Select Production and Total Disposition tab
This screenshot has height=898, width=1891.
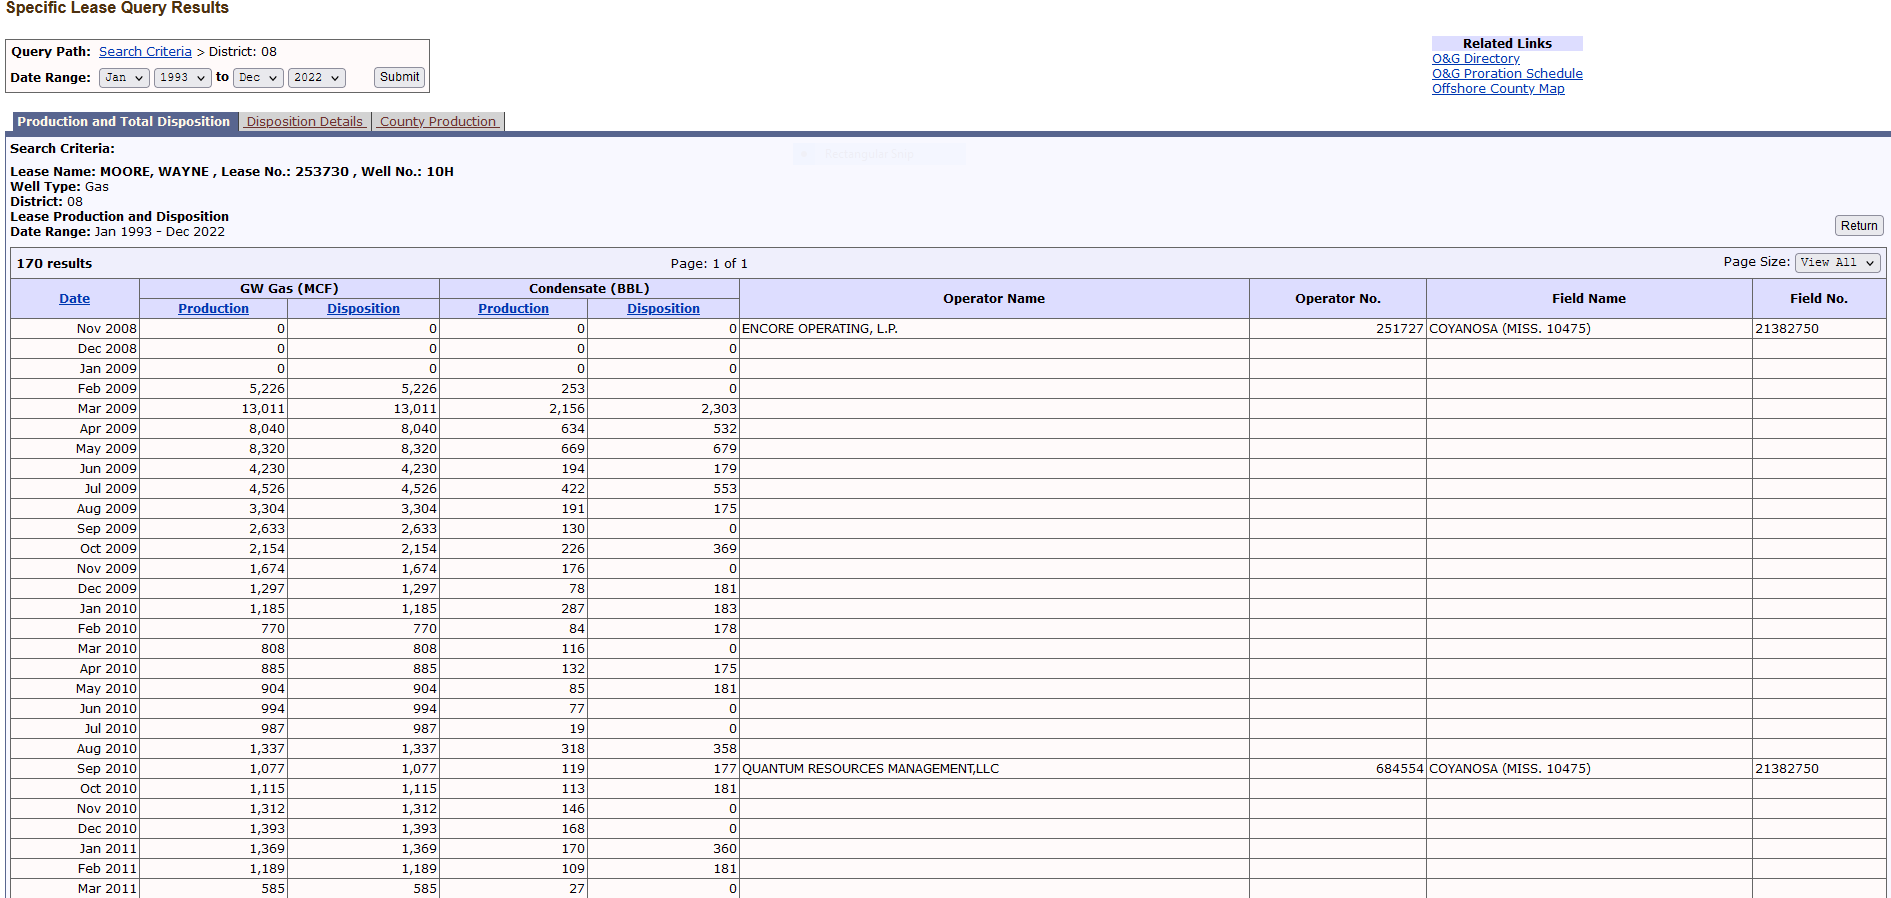(124, 122)
